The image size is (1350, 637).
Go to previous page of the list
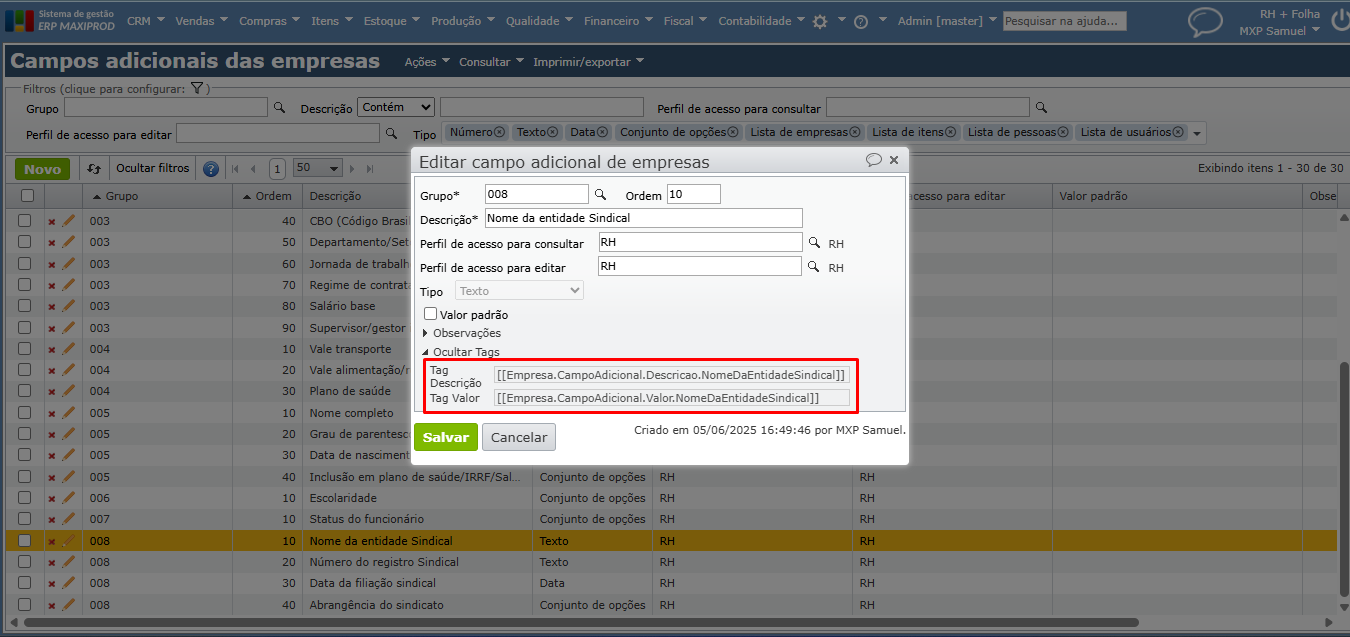pyautogui.click(x=253, y=169)
